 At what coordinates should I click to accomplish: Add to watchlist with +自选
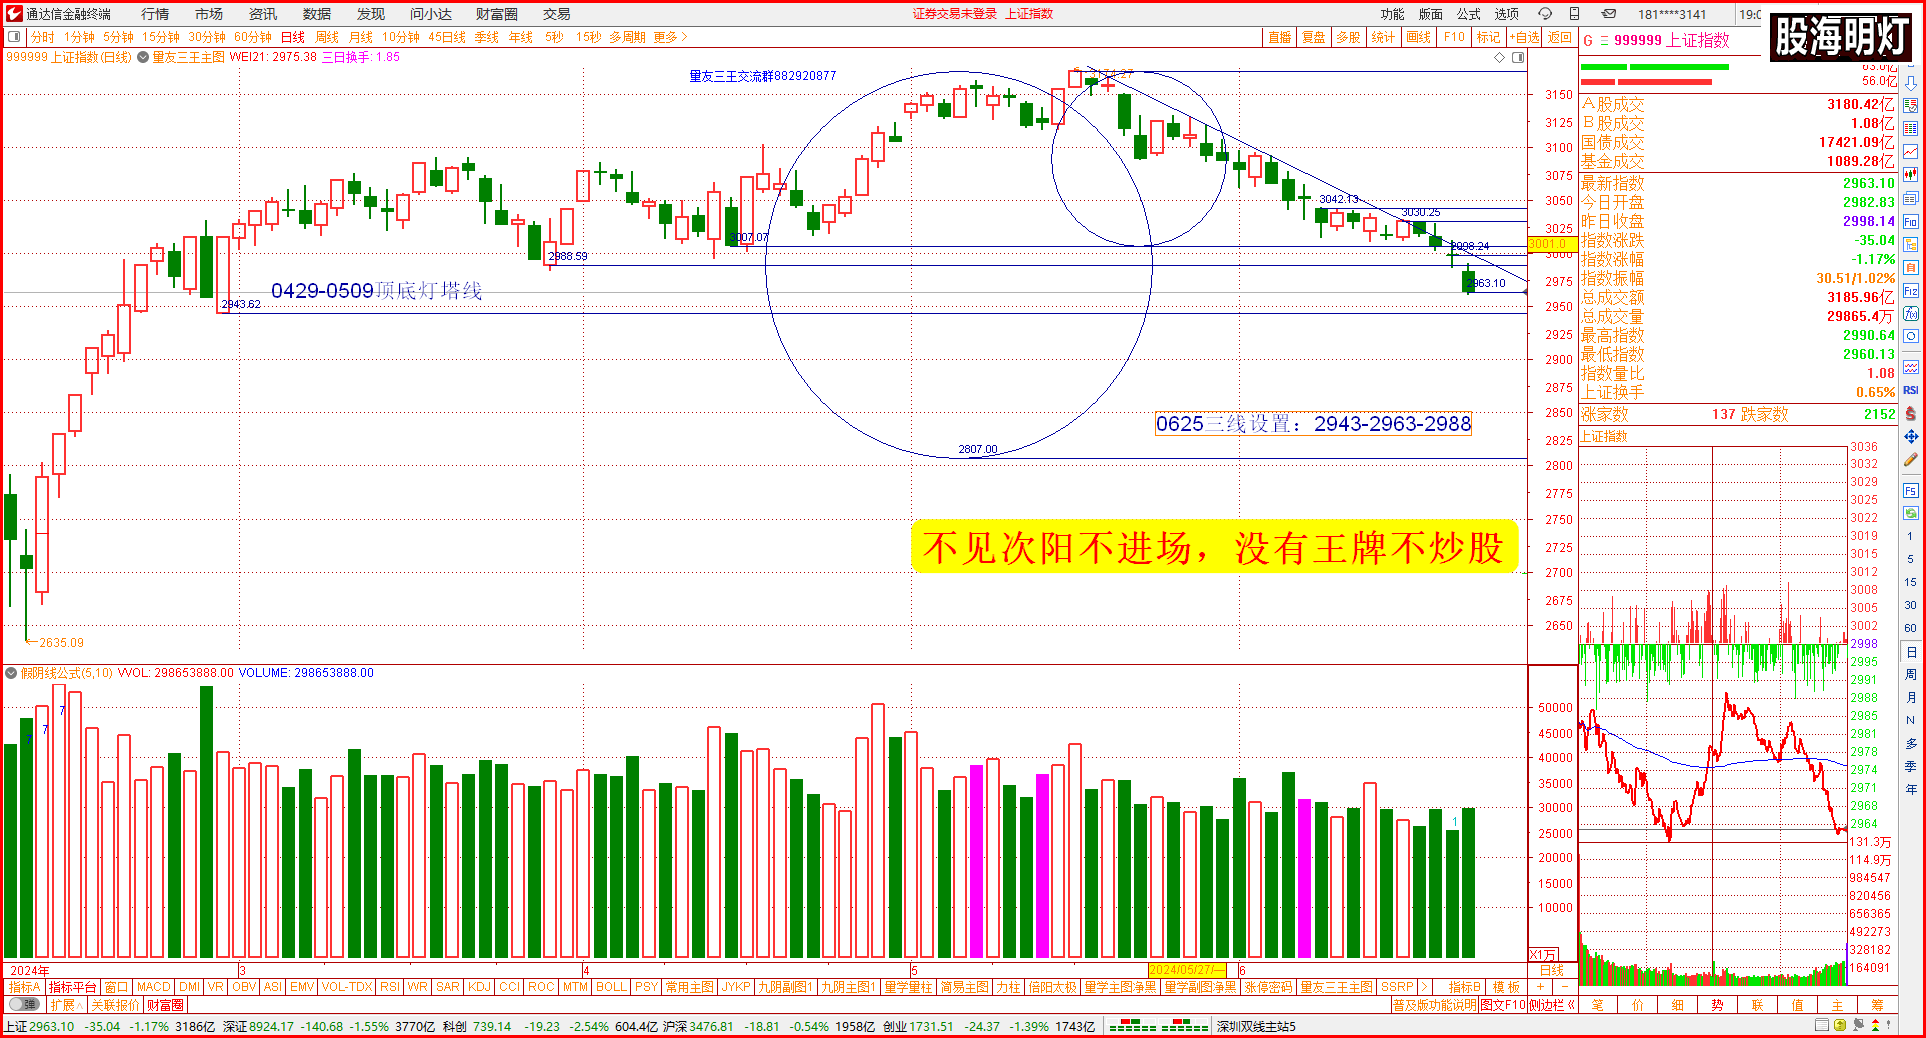tap(1524, 37)
